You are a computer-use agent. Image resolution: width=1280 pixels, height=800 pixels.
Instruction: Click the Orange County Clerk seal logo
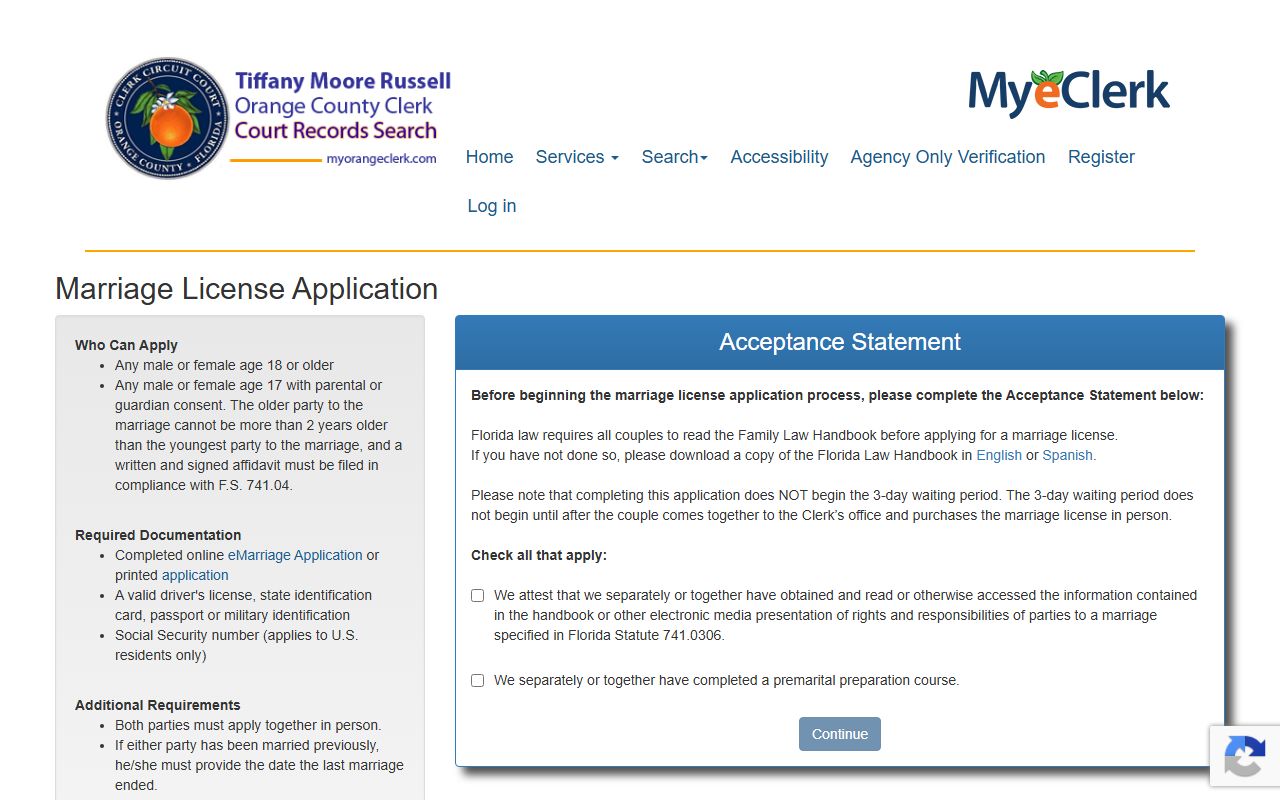(167, 118)
